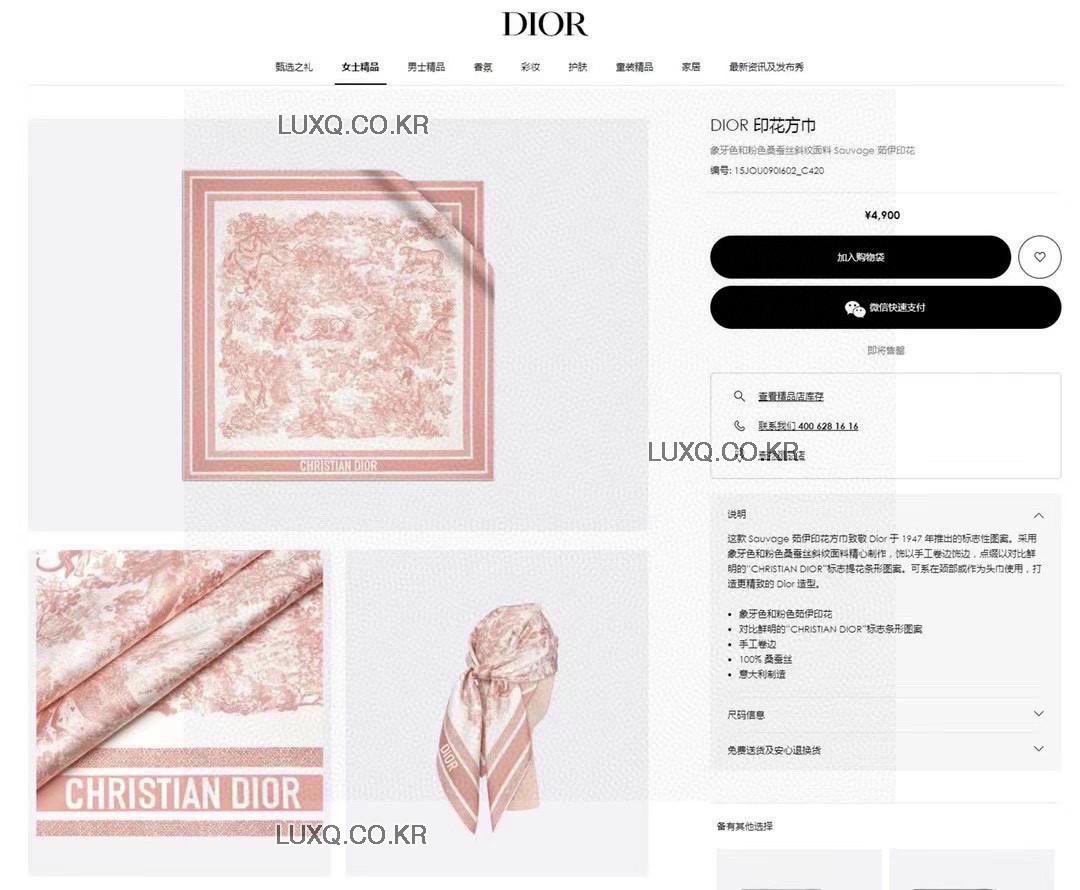Click the store stock search magnifier icon
Screen dimensions: 1080x890
(739, 396)
